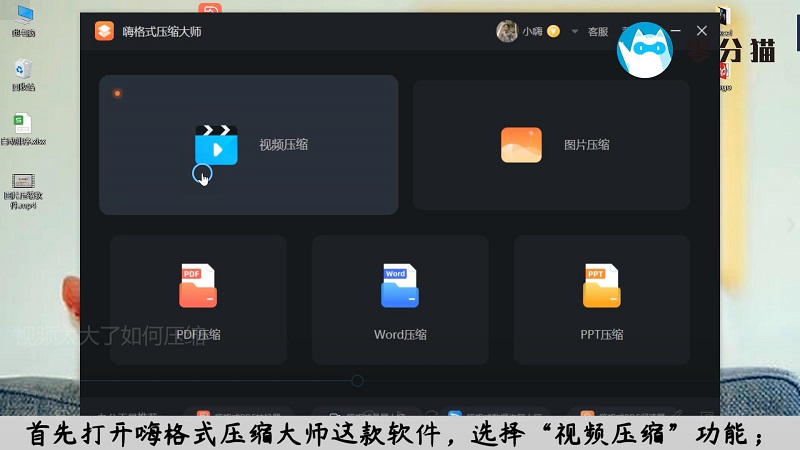This screenshot has height=450, width=800.
Task: Select the 图片压缩 card
Action: [551, 145]
